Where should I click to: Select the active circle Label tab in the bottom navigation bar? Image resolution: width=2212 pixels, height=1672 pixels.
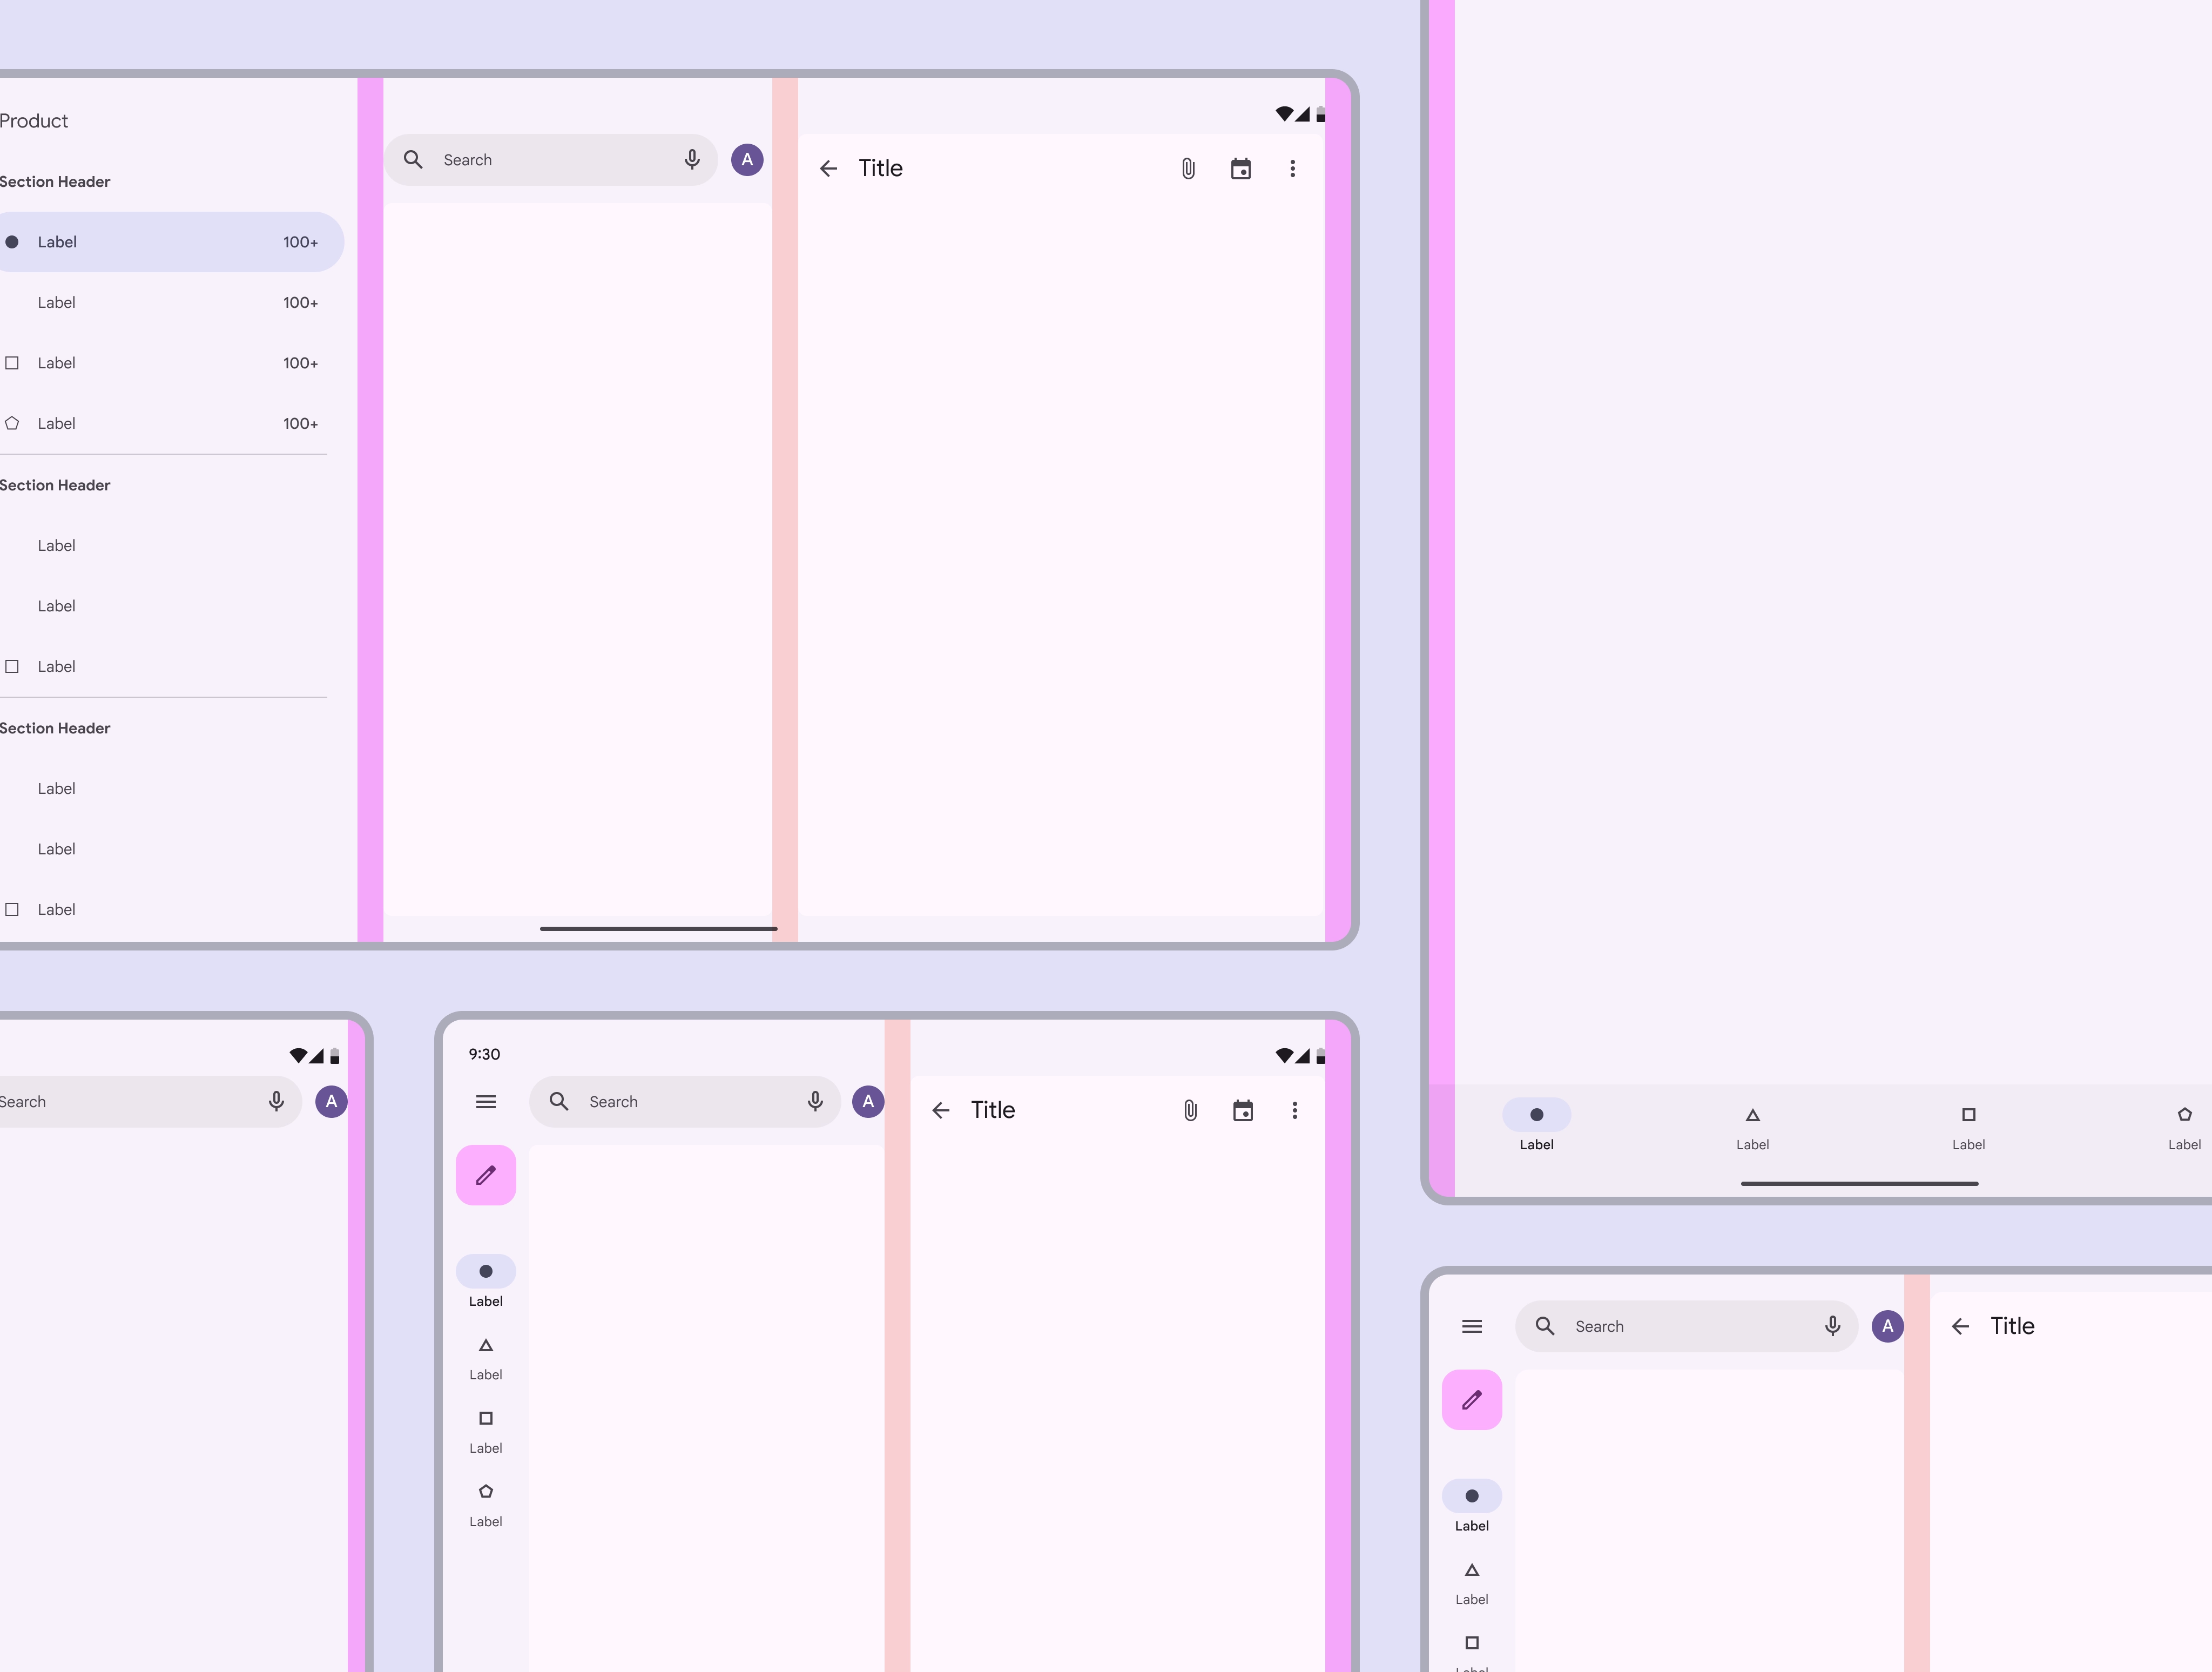(x=1537, y=1127)
